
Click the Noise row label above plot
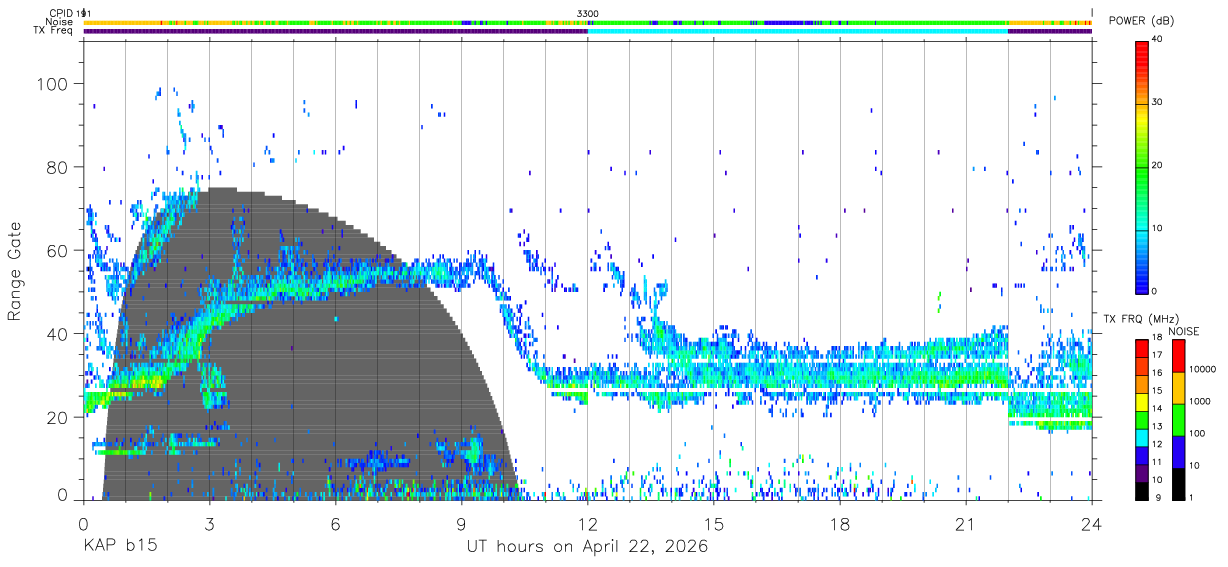tap(60, 22)
